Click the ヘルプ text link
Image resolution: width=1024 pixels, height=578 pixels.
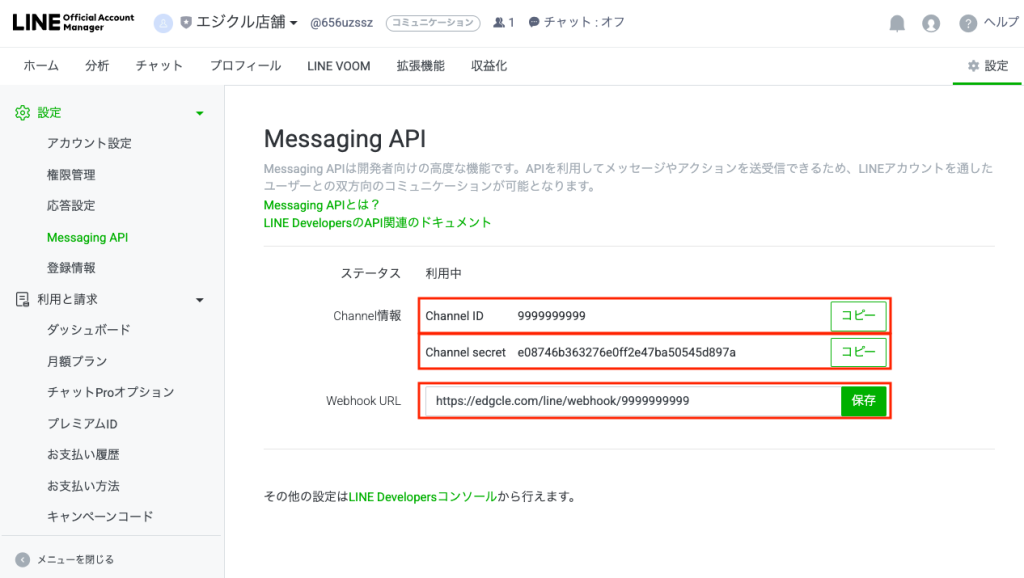tap(1001, 23)
